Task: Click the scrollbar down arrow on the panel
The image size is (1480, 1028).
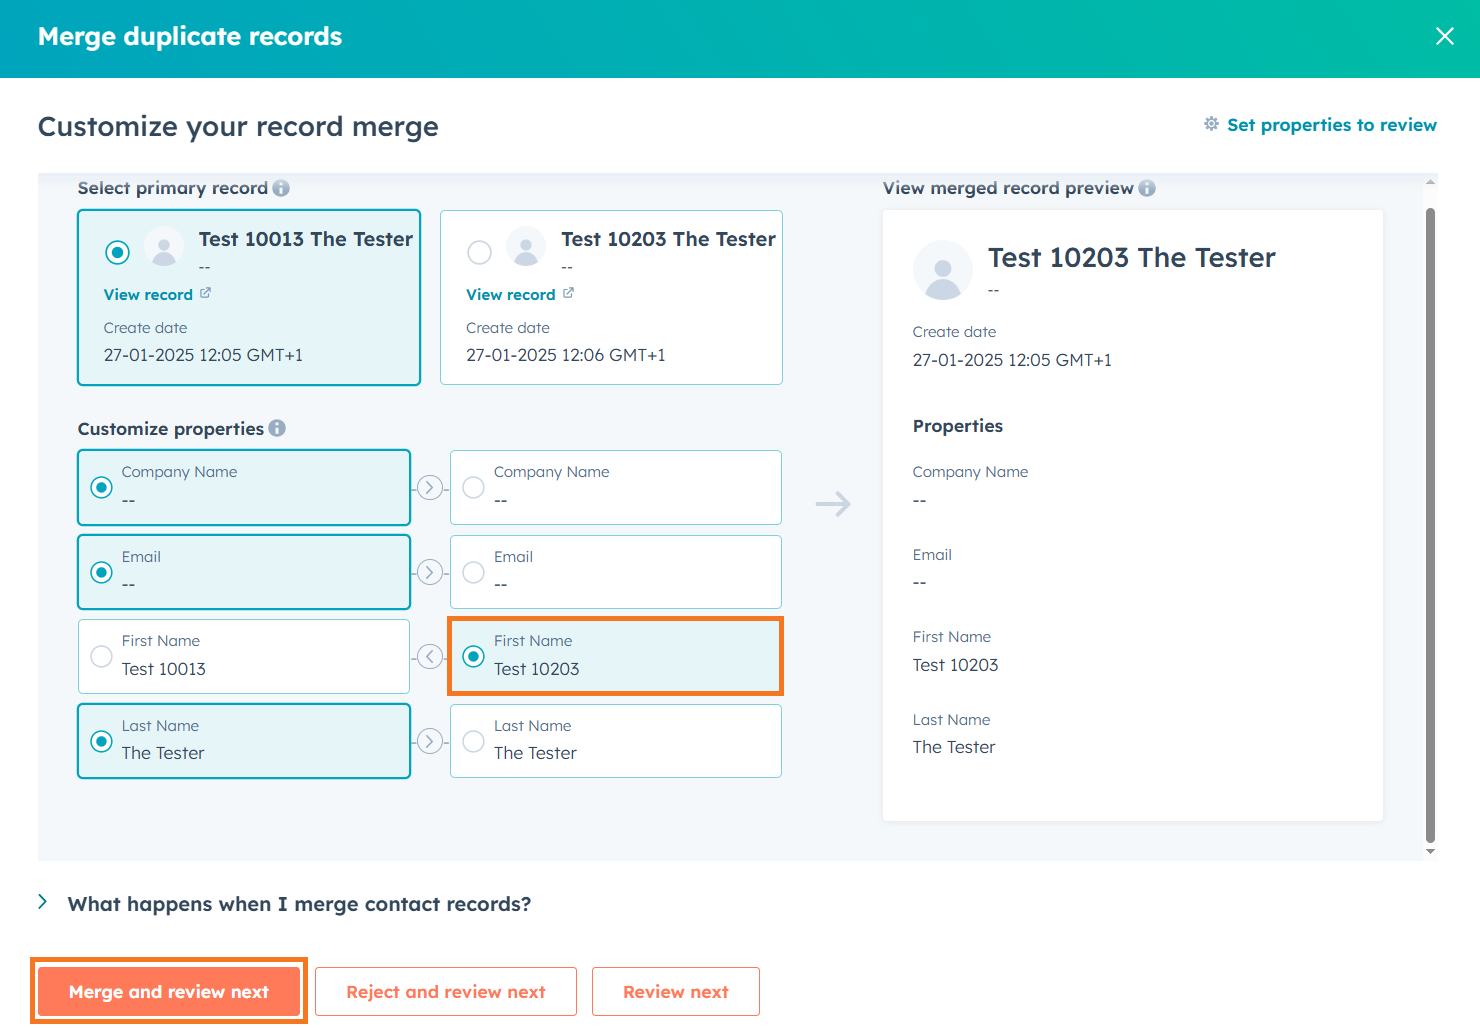Action: (x=1429, y=851)
